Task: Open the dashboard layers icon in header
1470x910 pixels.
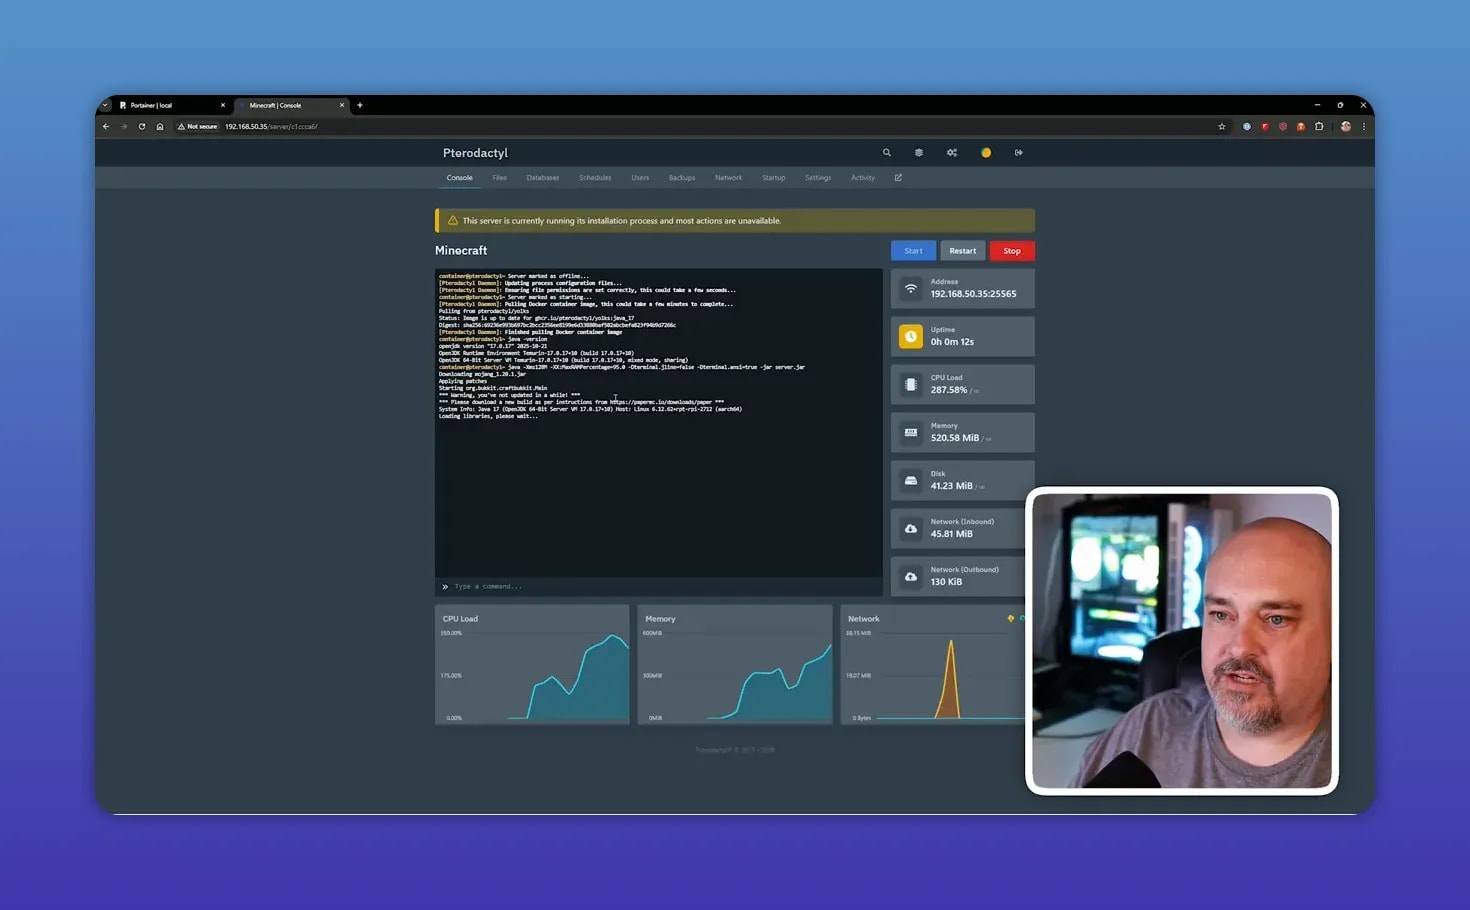Action: click(919, 153)
